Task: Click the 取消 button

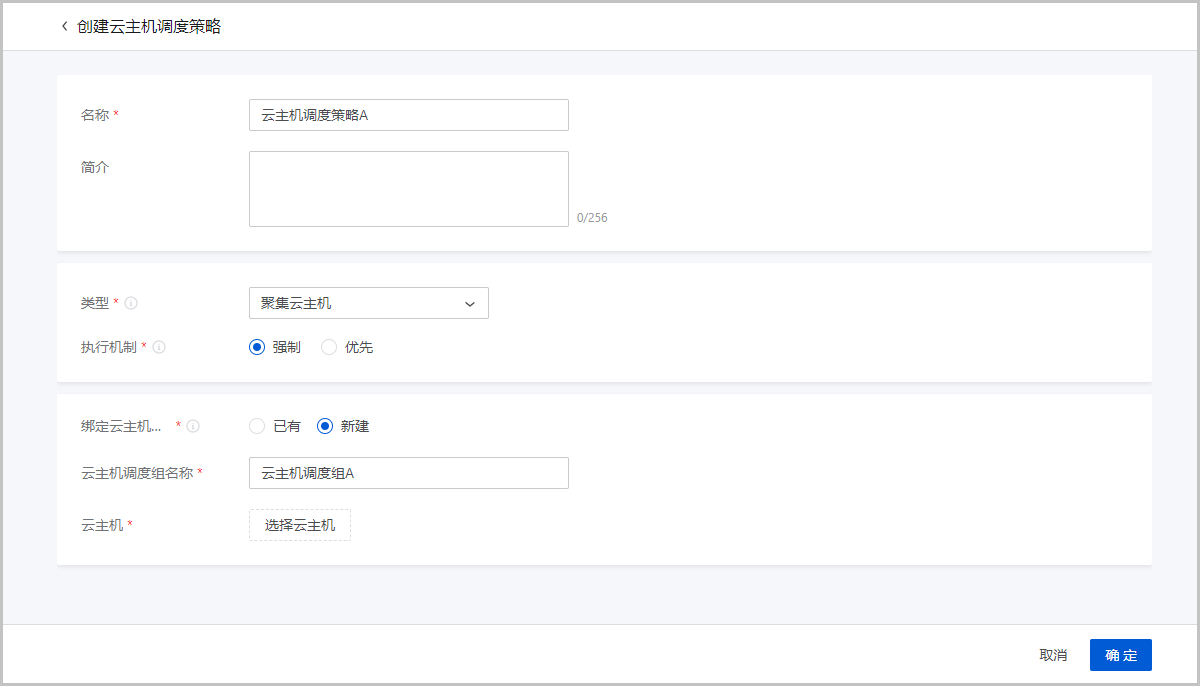Action: (x=1053, y=655)
